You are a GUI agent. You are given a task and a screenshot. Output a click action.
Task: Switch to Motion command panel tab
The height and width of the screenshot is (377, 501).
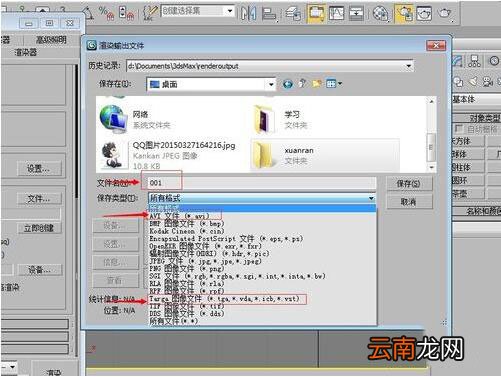(x=494, y=61)
